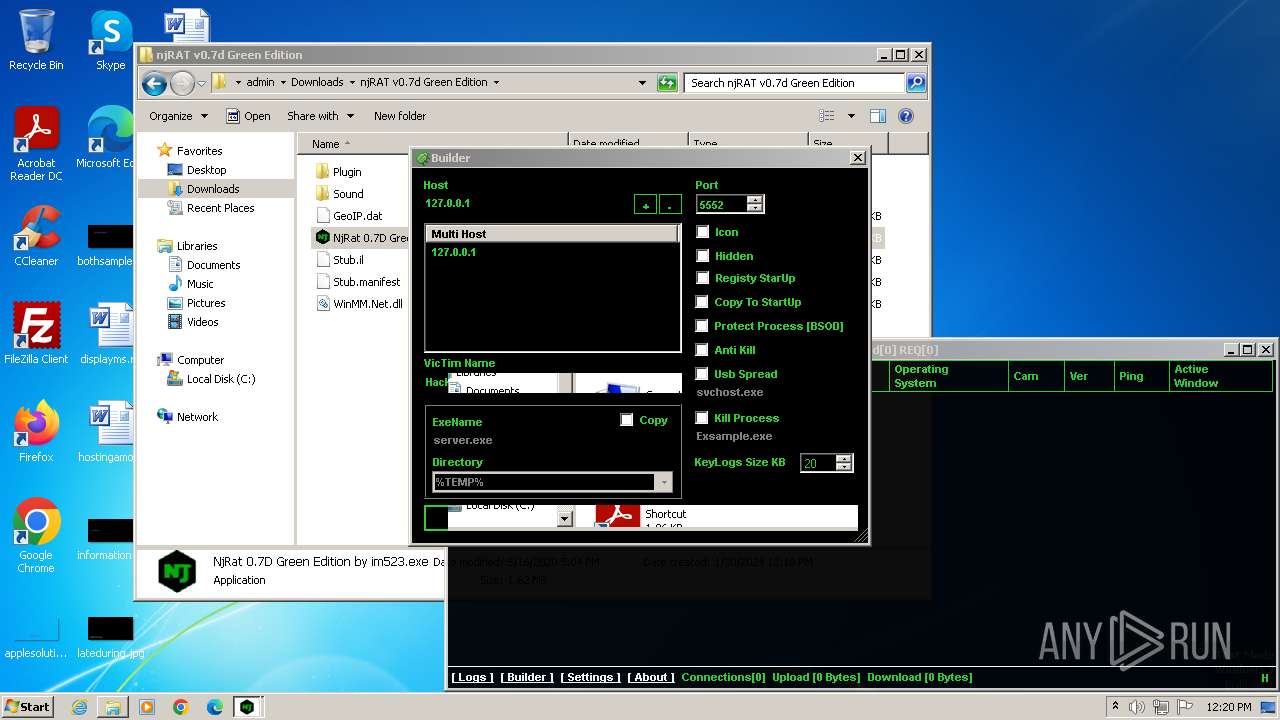
Task: Toggle the preview pane icon
Action: (877, 116)
